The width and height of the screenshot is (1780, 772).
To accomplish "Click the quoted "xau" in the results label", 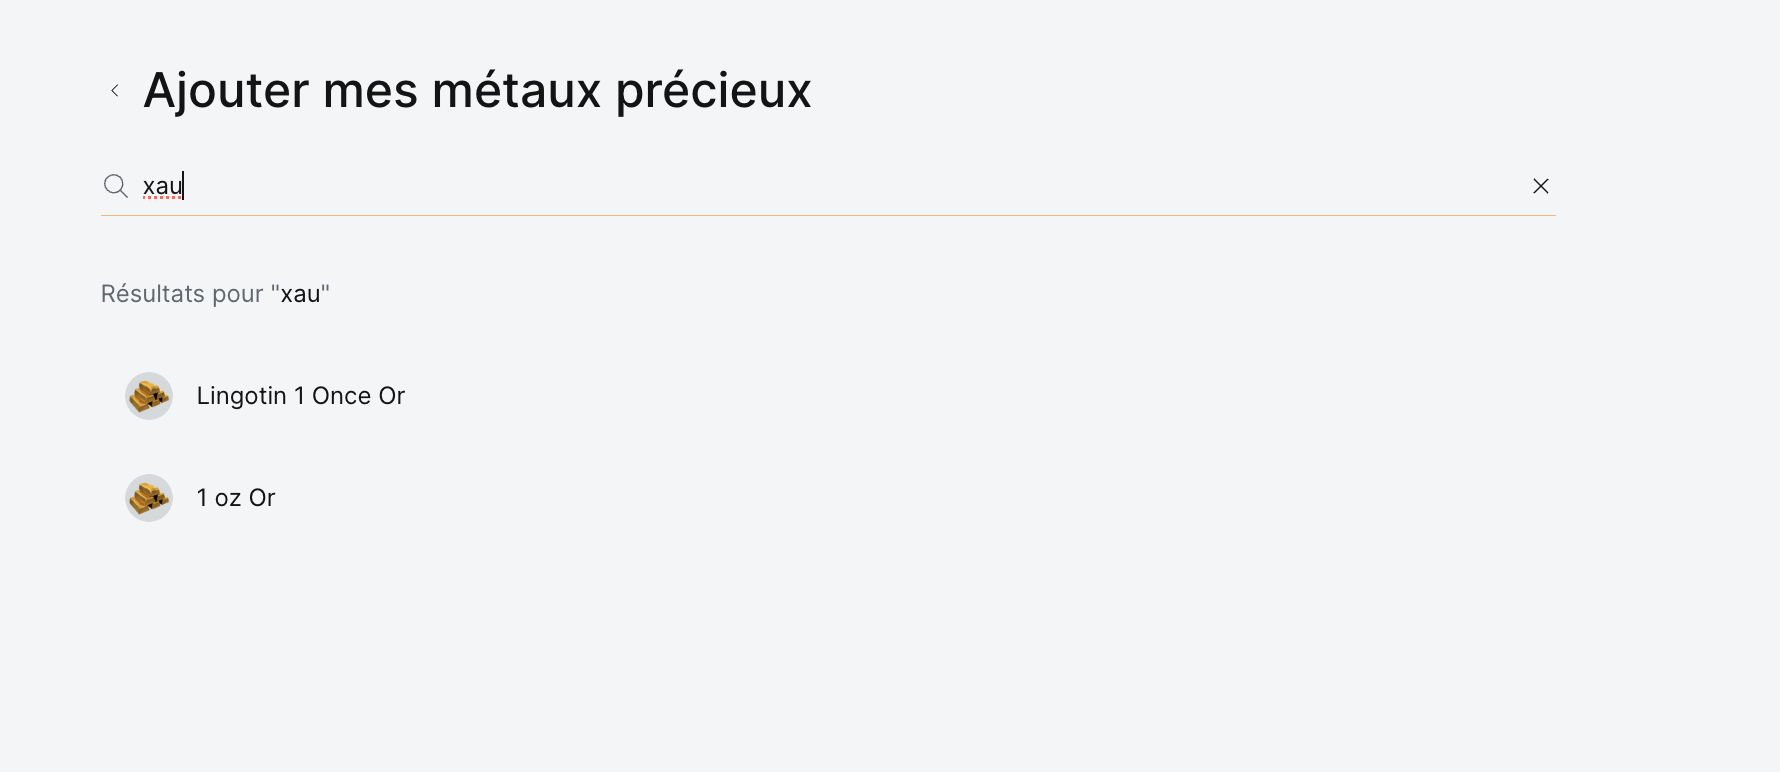I will pos(300,294).
